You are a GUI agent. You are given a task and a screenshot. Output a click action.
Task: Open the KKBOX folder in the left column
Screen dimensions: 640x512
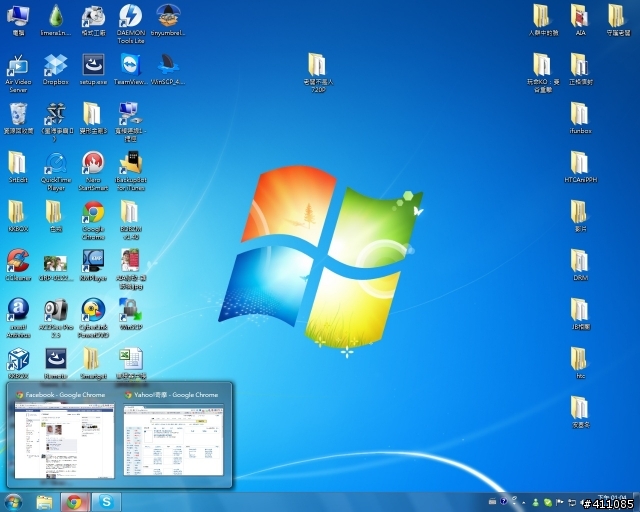(x=18, y=216)
